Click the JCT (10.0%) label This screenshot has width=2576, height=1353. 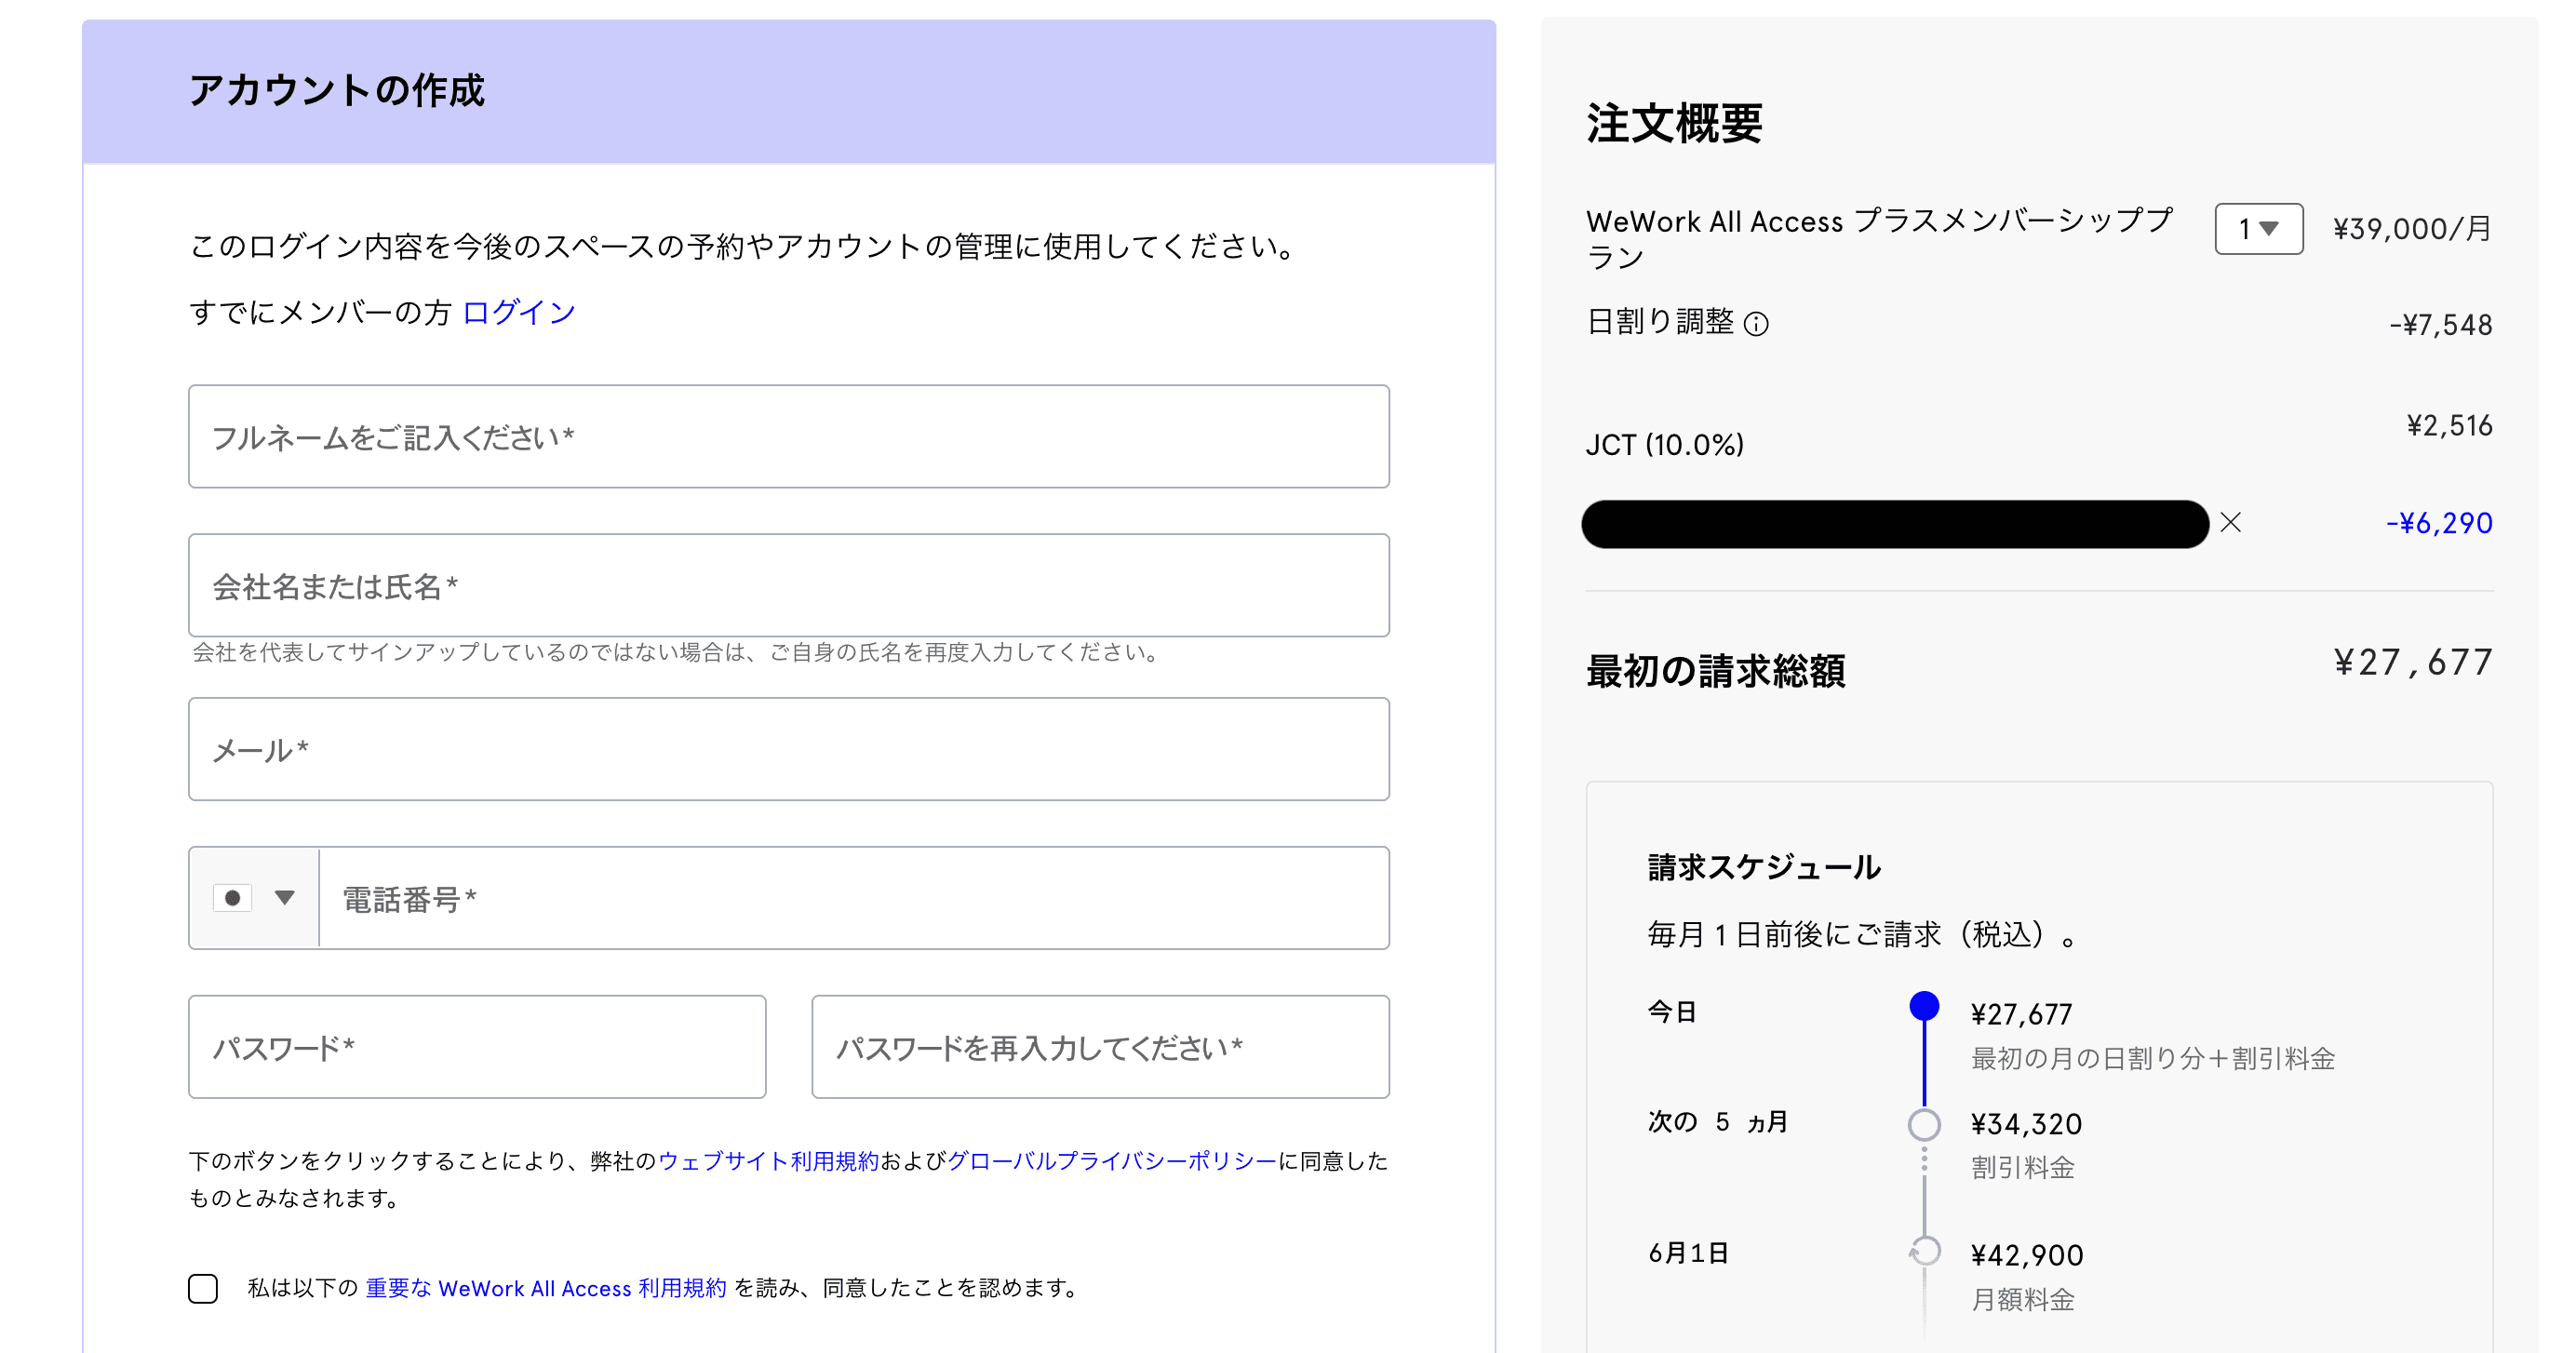coord(1665,445)
